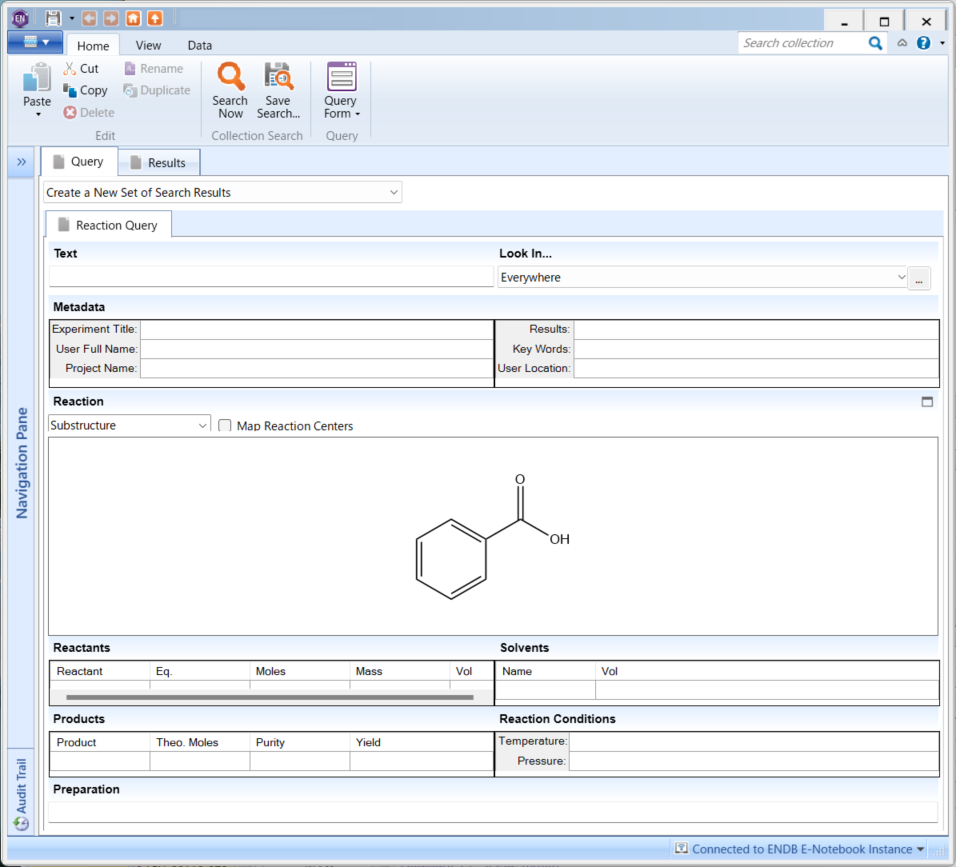Image resolution: width=956 pixels, height=867 pixels.
Task: Click the blue Help question mark icon
Action: [x=923, y=43]
